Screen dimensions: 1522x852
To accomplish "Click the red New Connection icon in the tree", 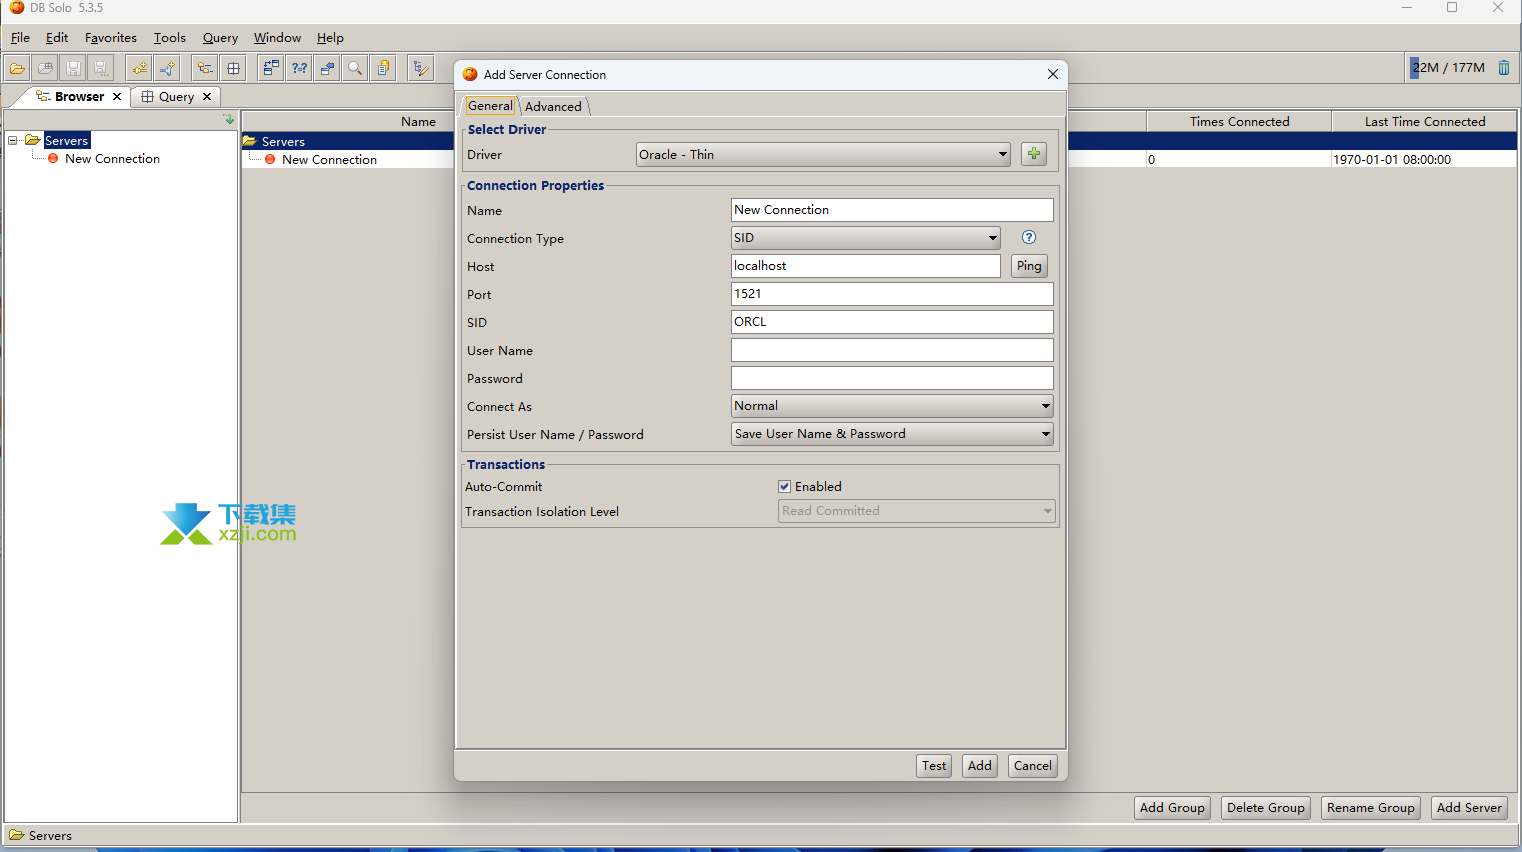I will 53,158.
